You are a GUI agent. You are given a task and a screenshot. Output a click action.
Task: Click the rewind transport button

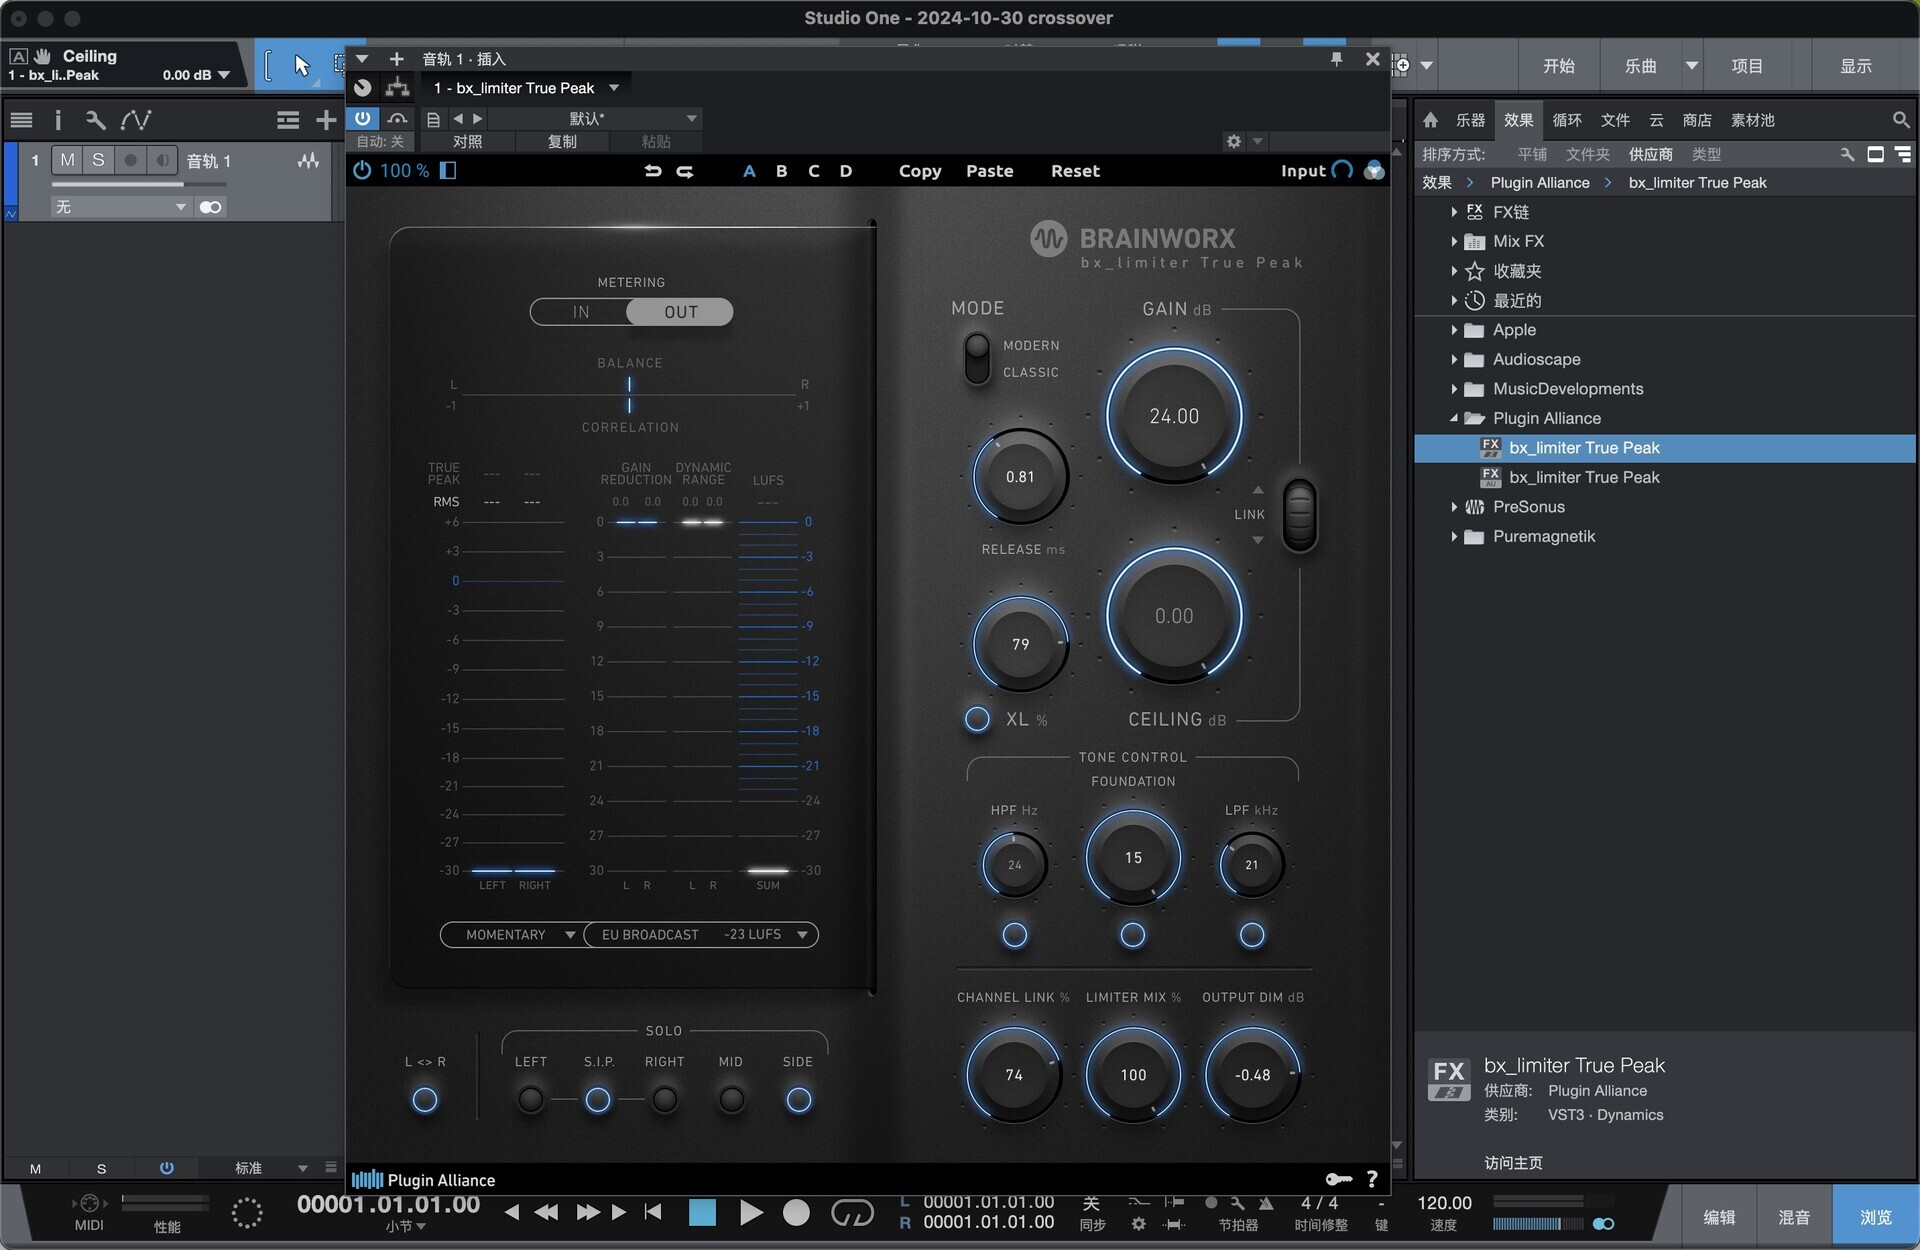[546, 1212]
